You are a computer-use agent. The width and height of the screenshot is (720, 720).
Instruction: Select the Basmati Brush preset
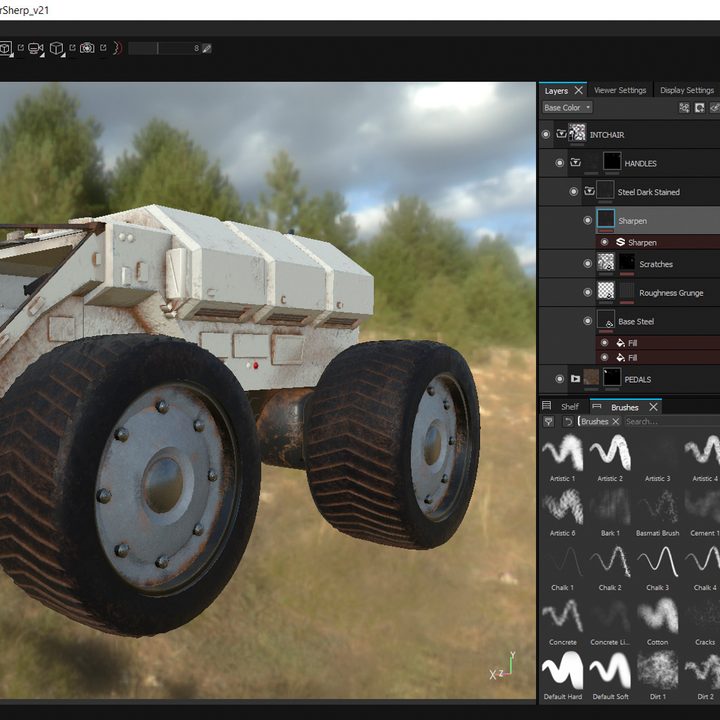click(658, 512)
